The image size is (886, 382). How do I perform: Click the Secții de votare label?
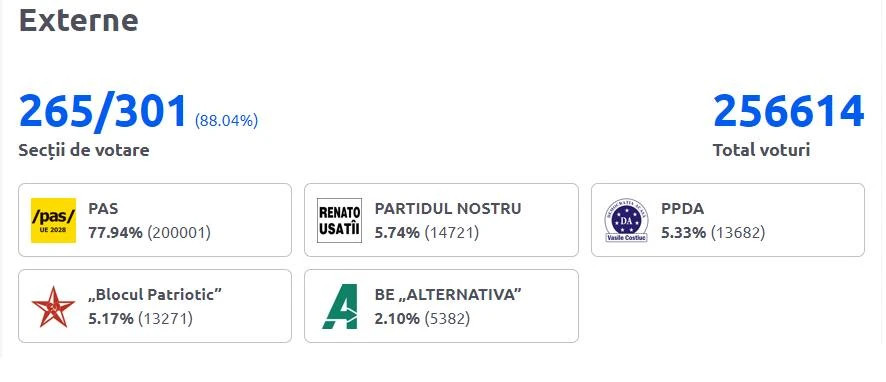pyautogui.click(x=84, y=150)
